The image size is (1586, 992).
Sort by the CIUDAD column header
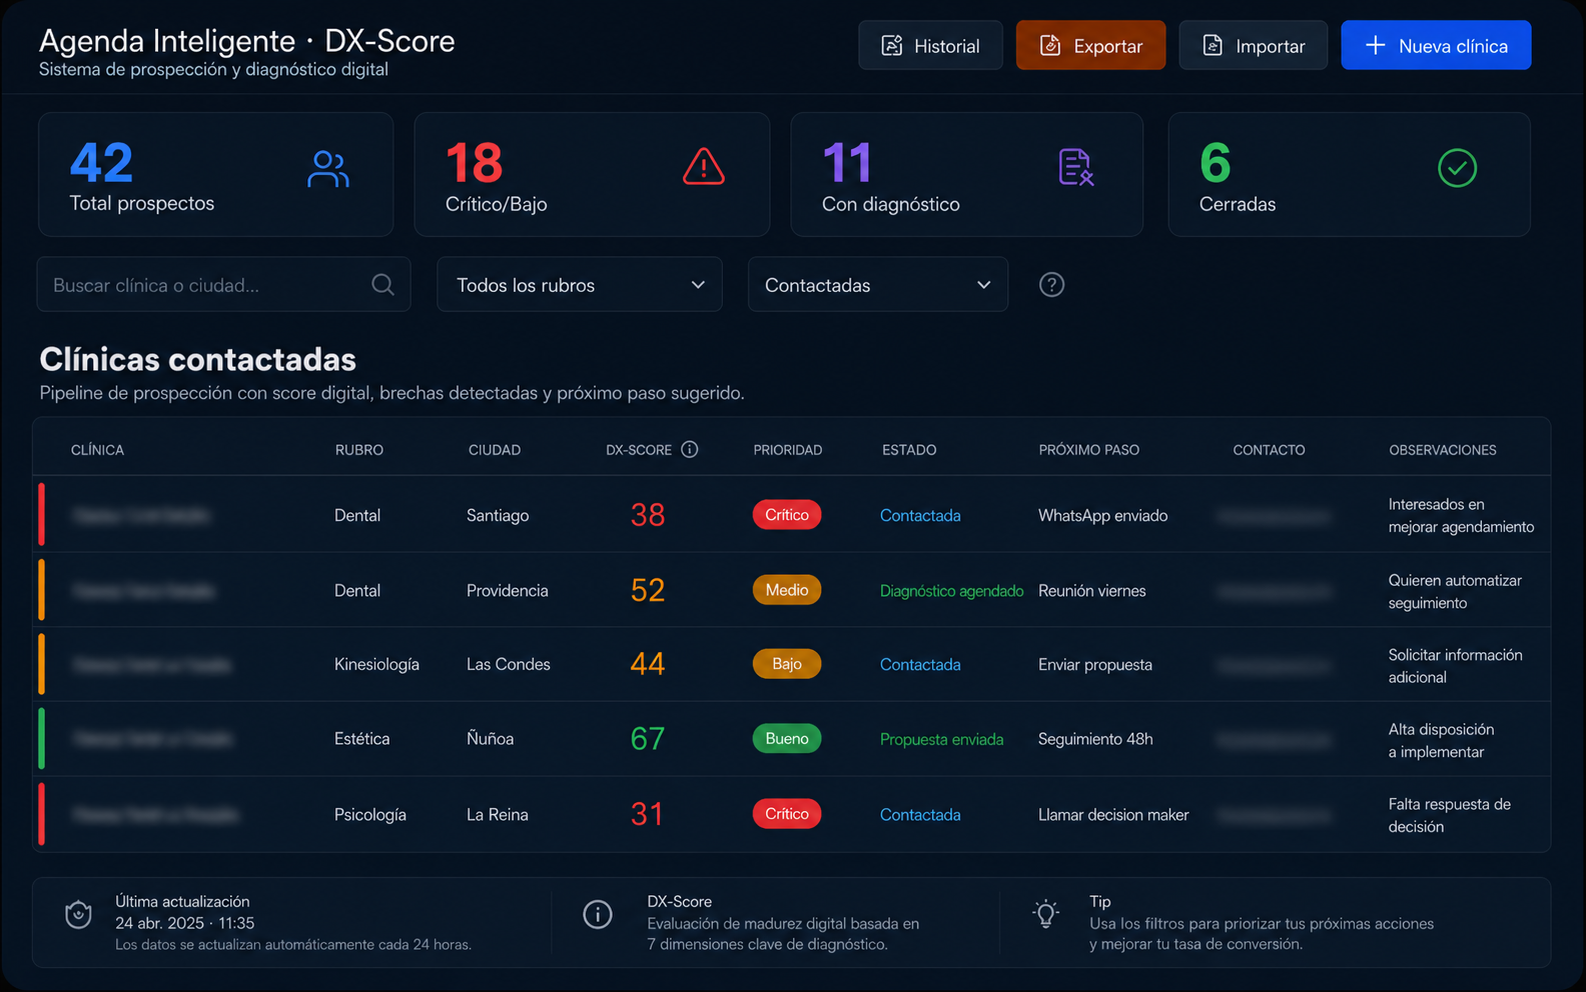(x=494, y=450)
